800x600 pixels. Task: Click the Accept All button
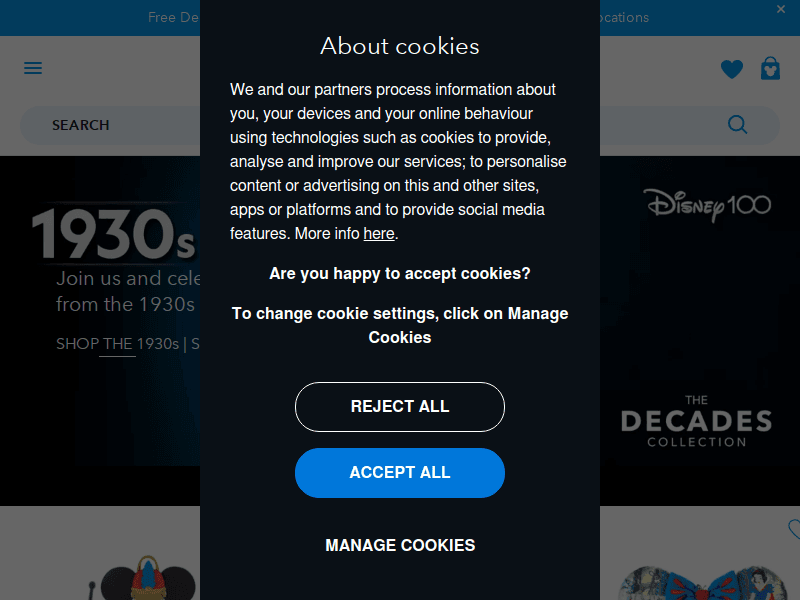[x=399, y=472]
